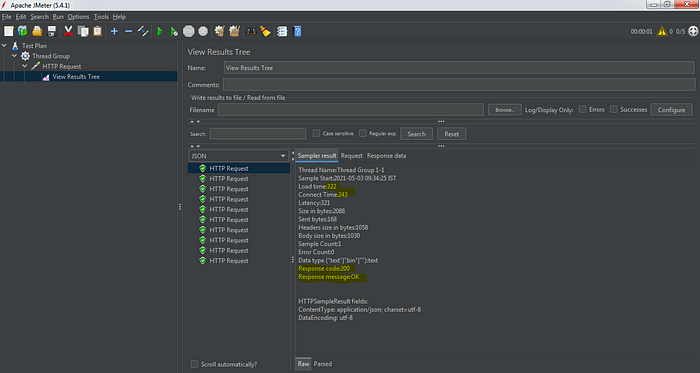Click the Open file folder icon
The width and height of the screenshot is (700, 373).
click(x=38, y=31)
